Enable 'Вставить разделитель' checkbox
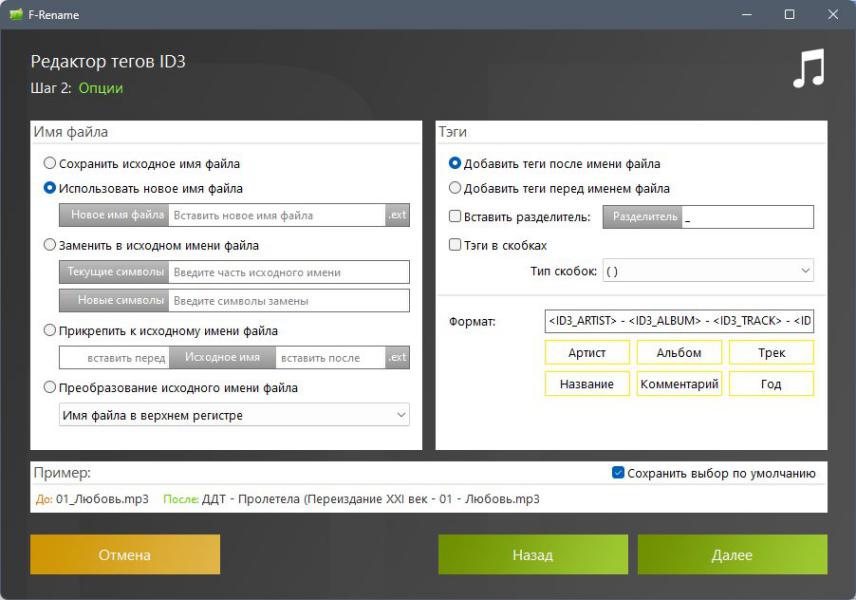The image size is (856, 600). [455, 216]
